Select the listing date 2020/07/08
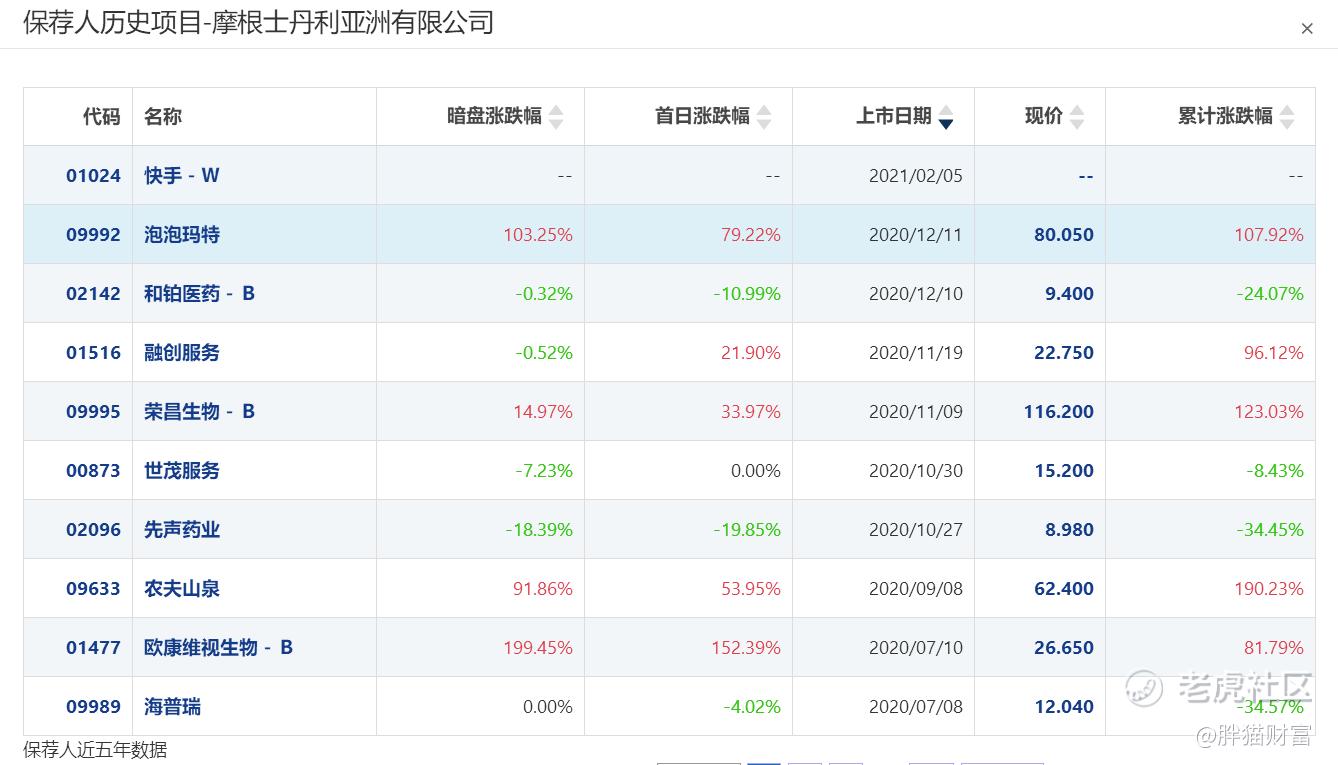 [x=916, y=707]
